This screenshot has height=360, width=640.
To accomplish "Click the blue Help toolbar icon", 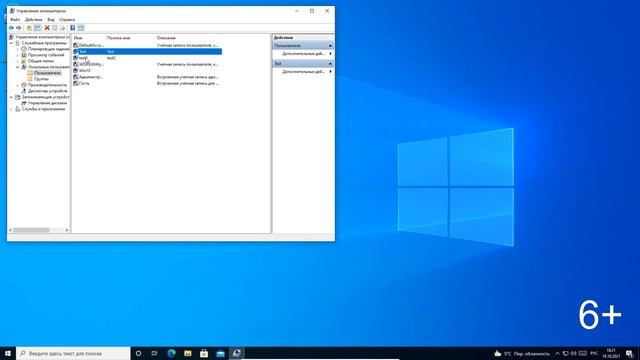I will pos(73,28).
